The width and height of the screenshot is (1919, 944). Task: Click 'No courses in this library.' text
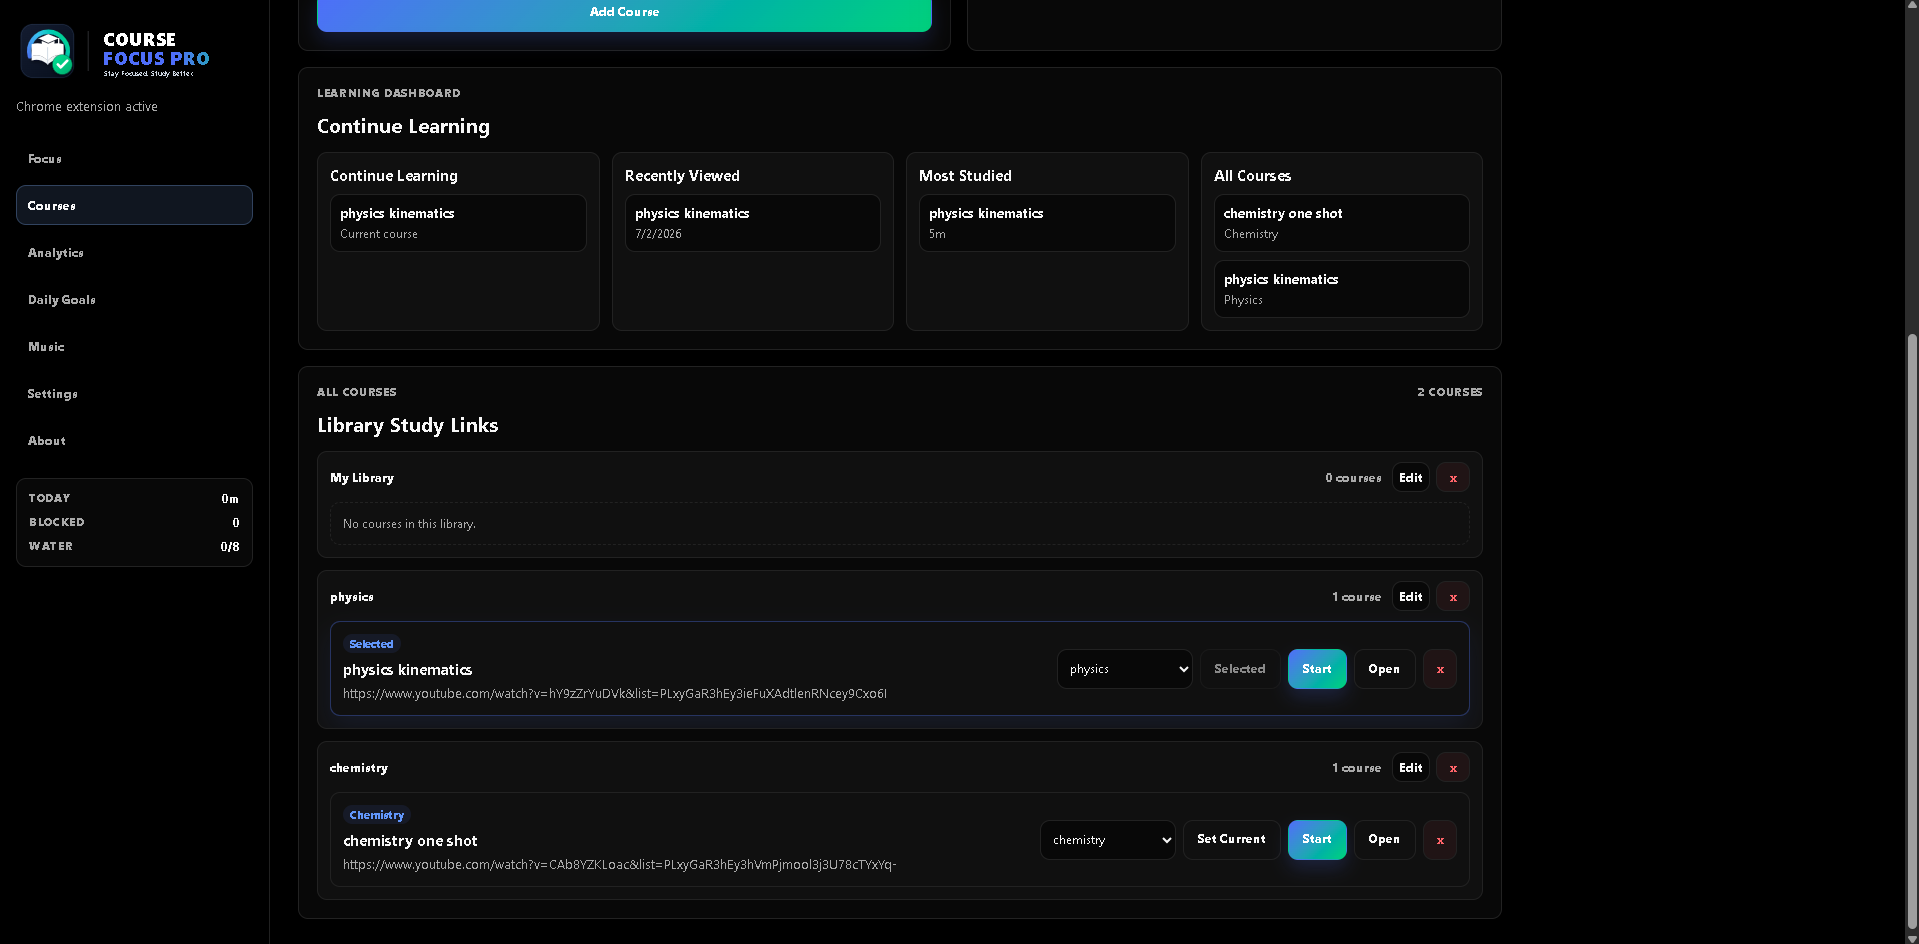pos(409,524)
